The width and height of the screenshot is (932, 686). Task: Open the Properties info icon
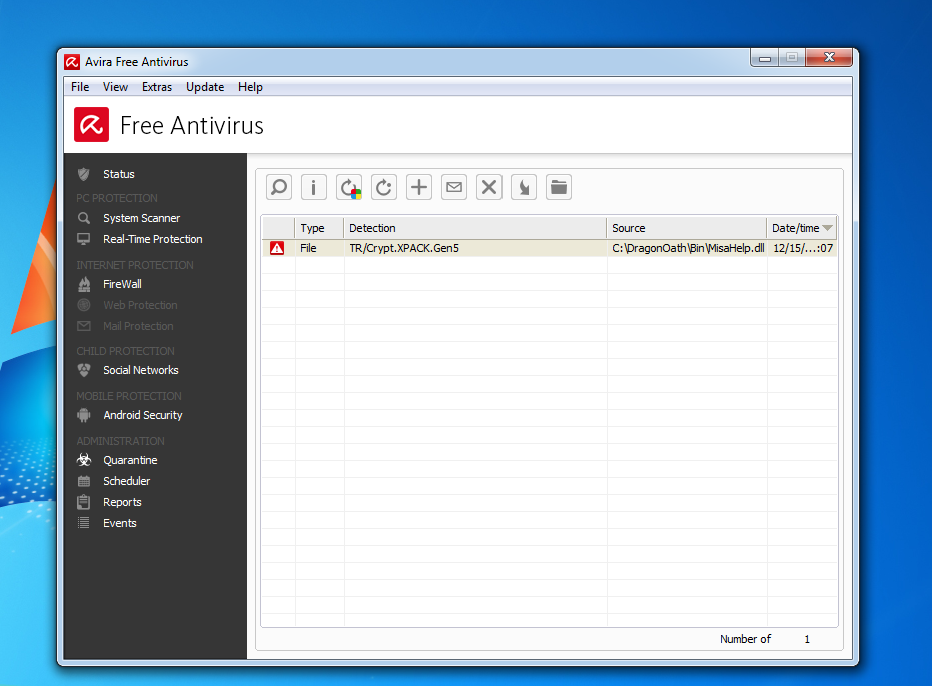[x=314, y=187]
